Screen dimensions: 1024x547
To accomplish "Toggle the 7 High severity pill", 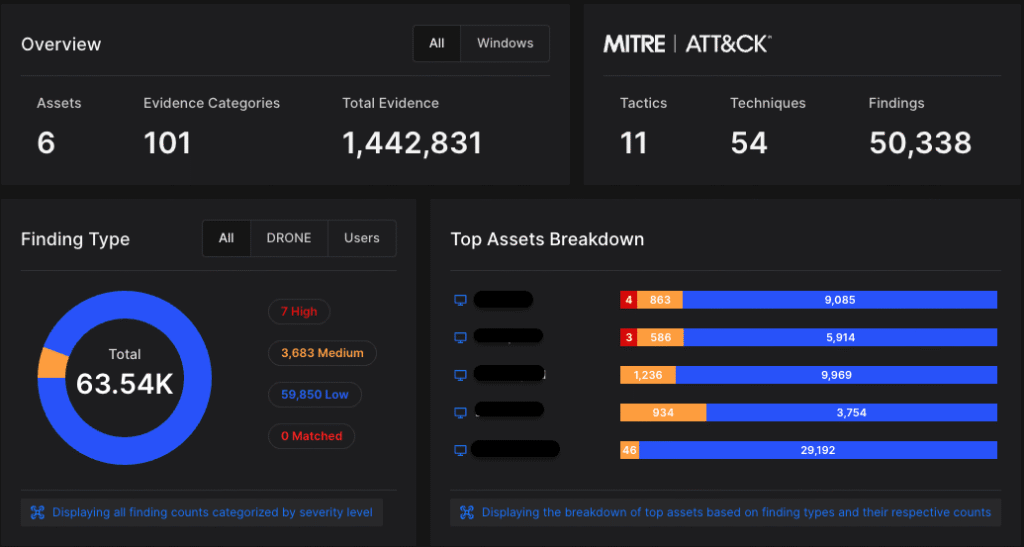I will (299, 312).
